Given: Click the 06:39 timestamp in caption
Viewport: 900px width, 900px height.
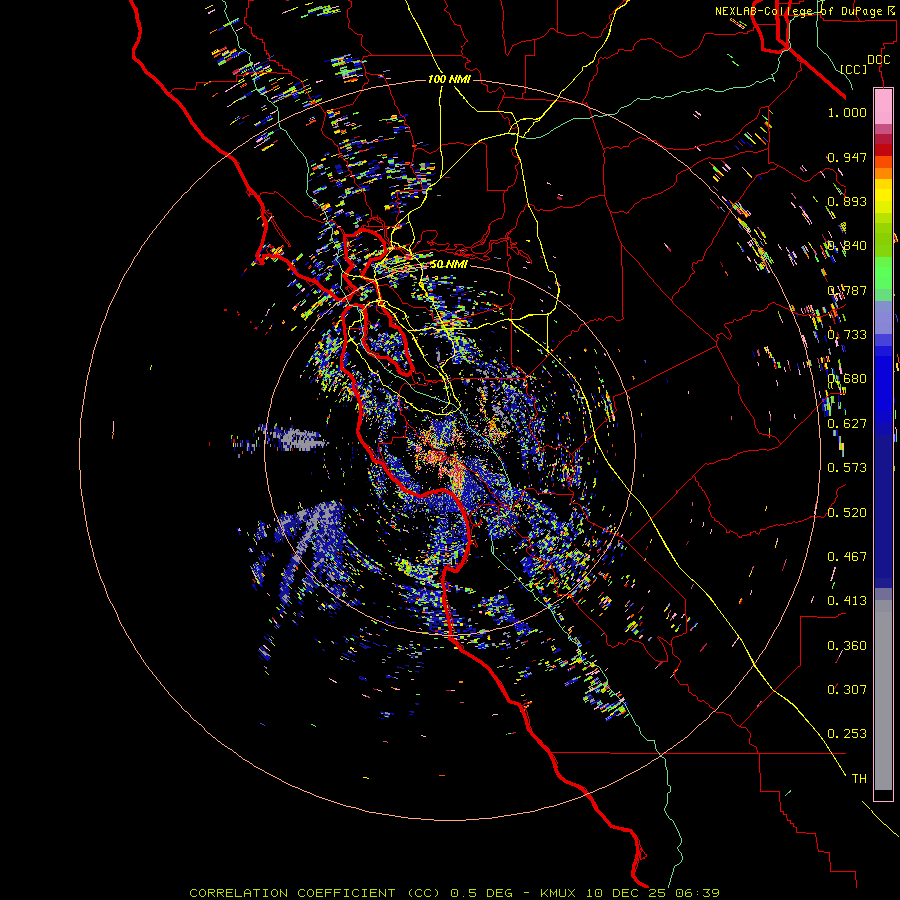Looking at the screenshot, I should pyautogui.click(x=698, y=893).
